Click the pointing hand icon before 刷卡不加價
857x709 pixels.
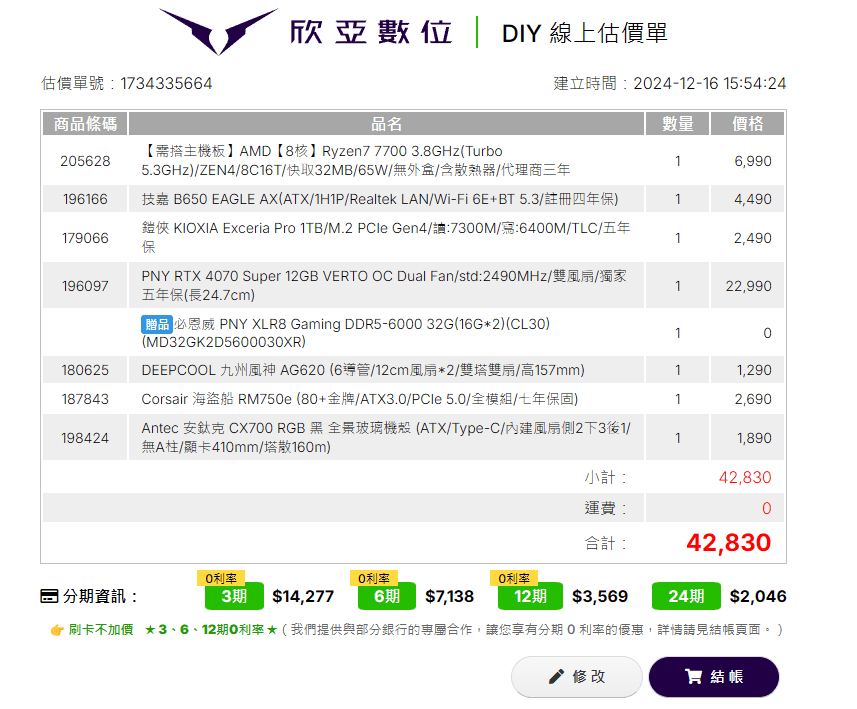pos(57,630)
